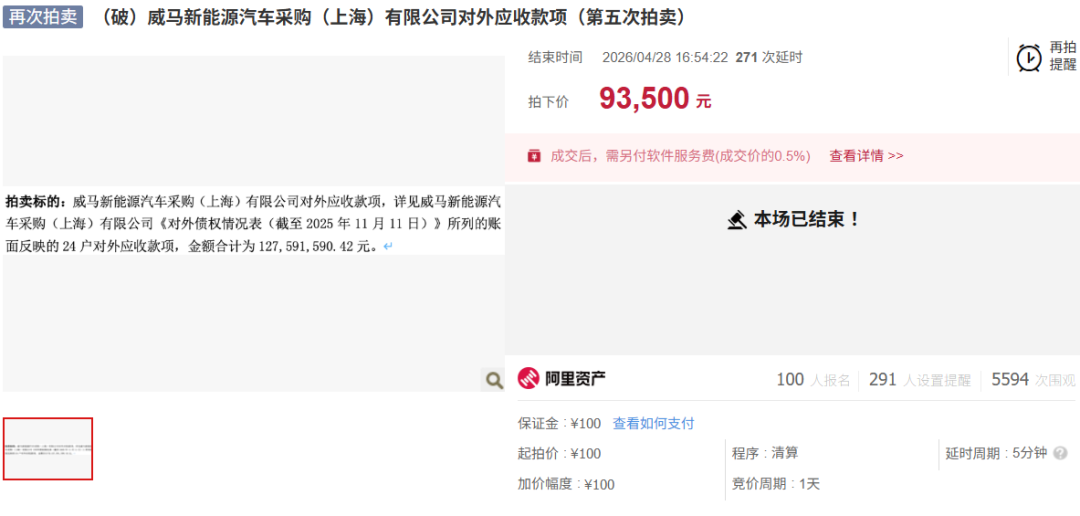Click the 93,500 元 final price
Viewport: 1080px width, 516px height.
(655, 99)
